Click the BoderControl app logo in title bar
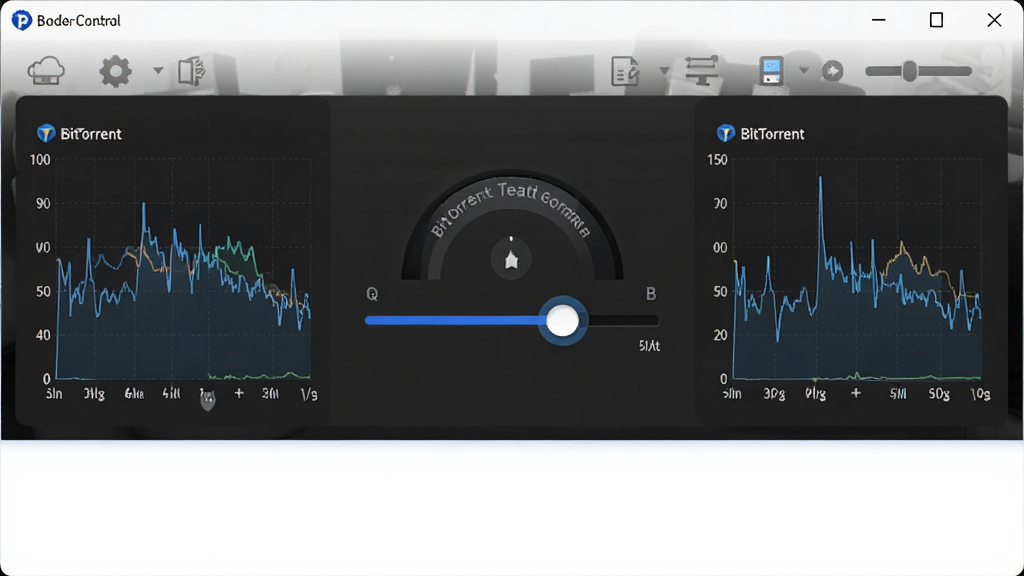This screenshot has height=576, width=1024. click(22, 20)
